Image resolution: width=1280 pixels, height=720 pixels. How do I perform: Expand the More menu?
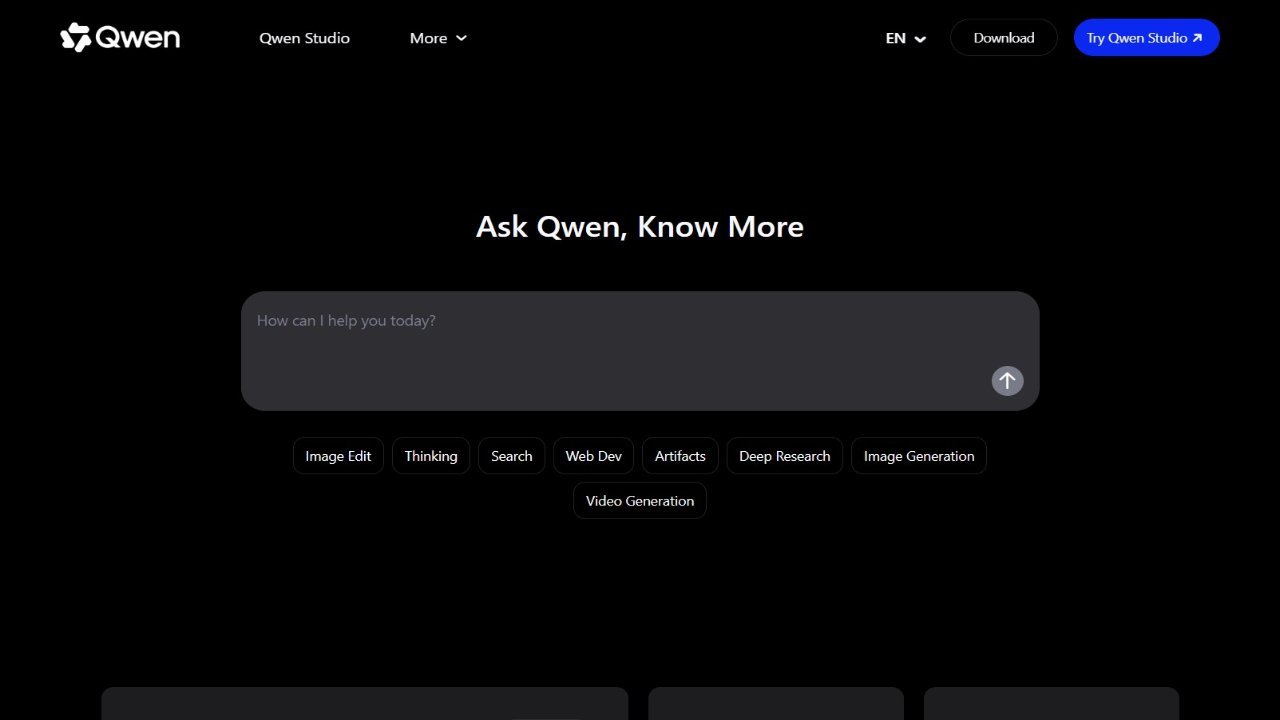point(438,38)
